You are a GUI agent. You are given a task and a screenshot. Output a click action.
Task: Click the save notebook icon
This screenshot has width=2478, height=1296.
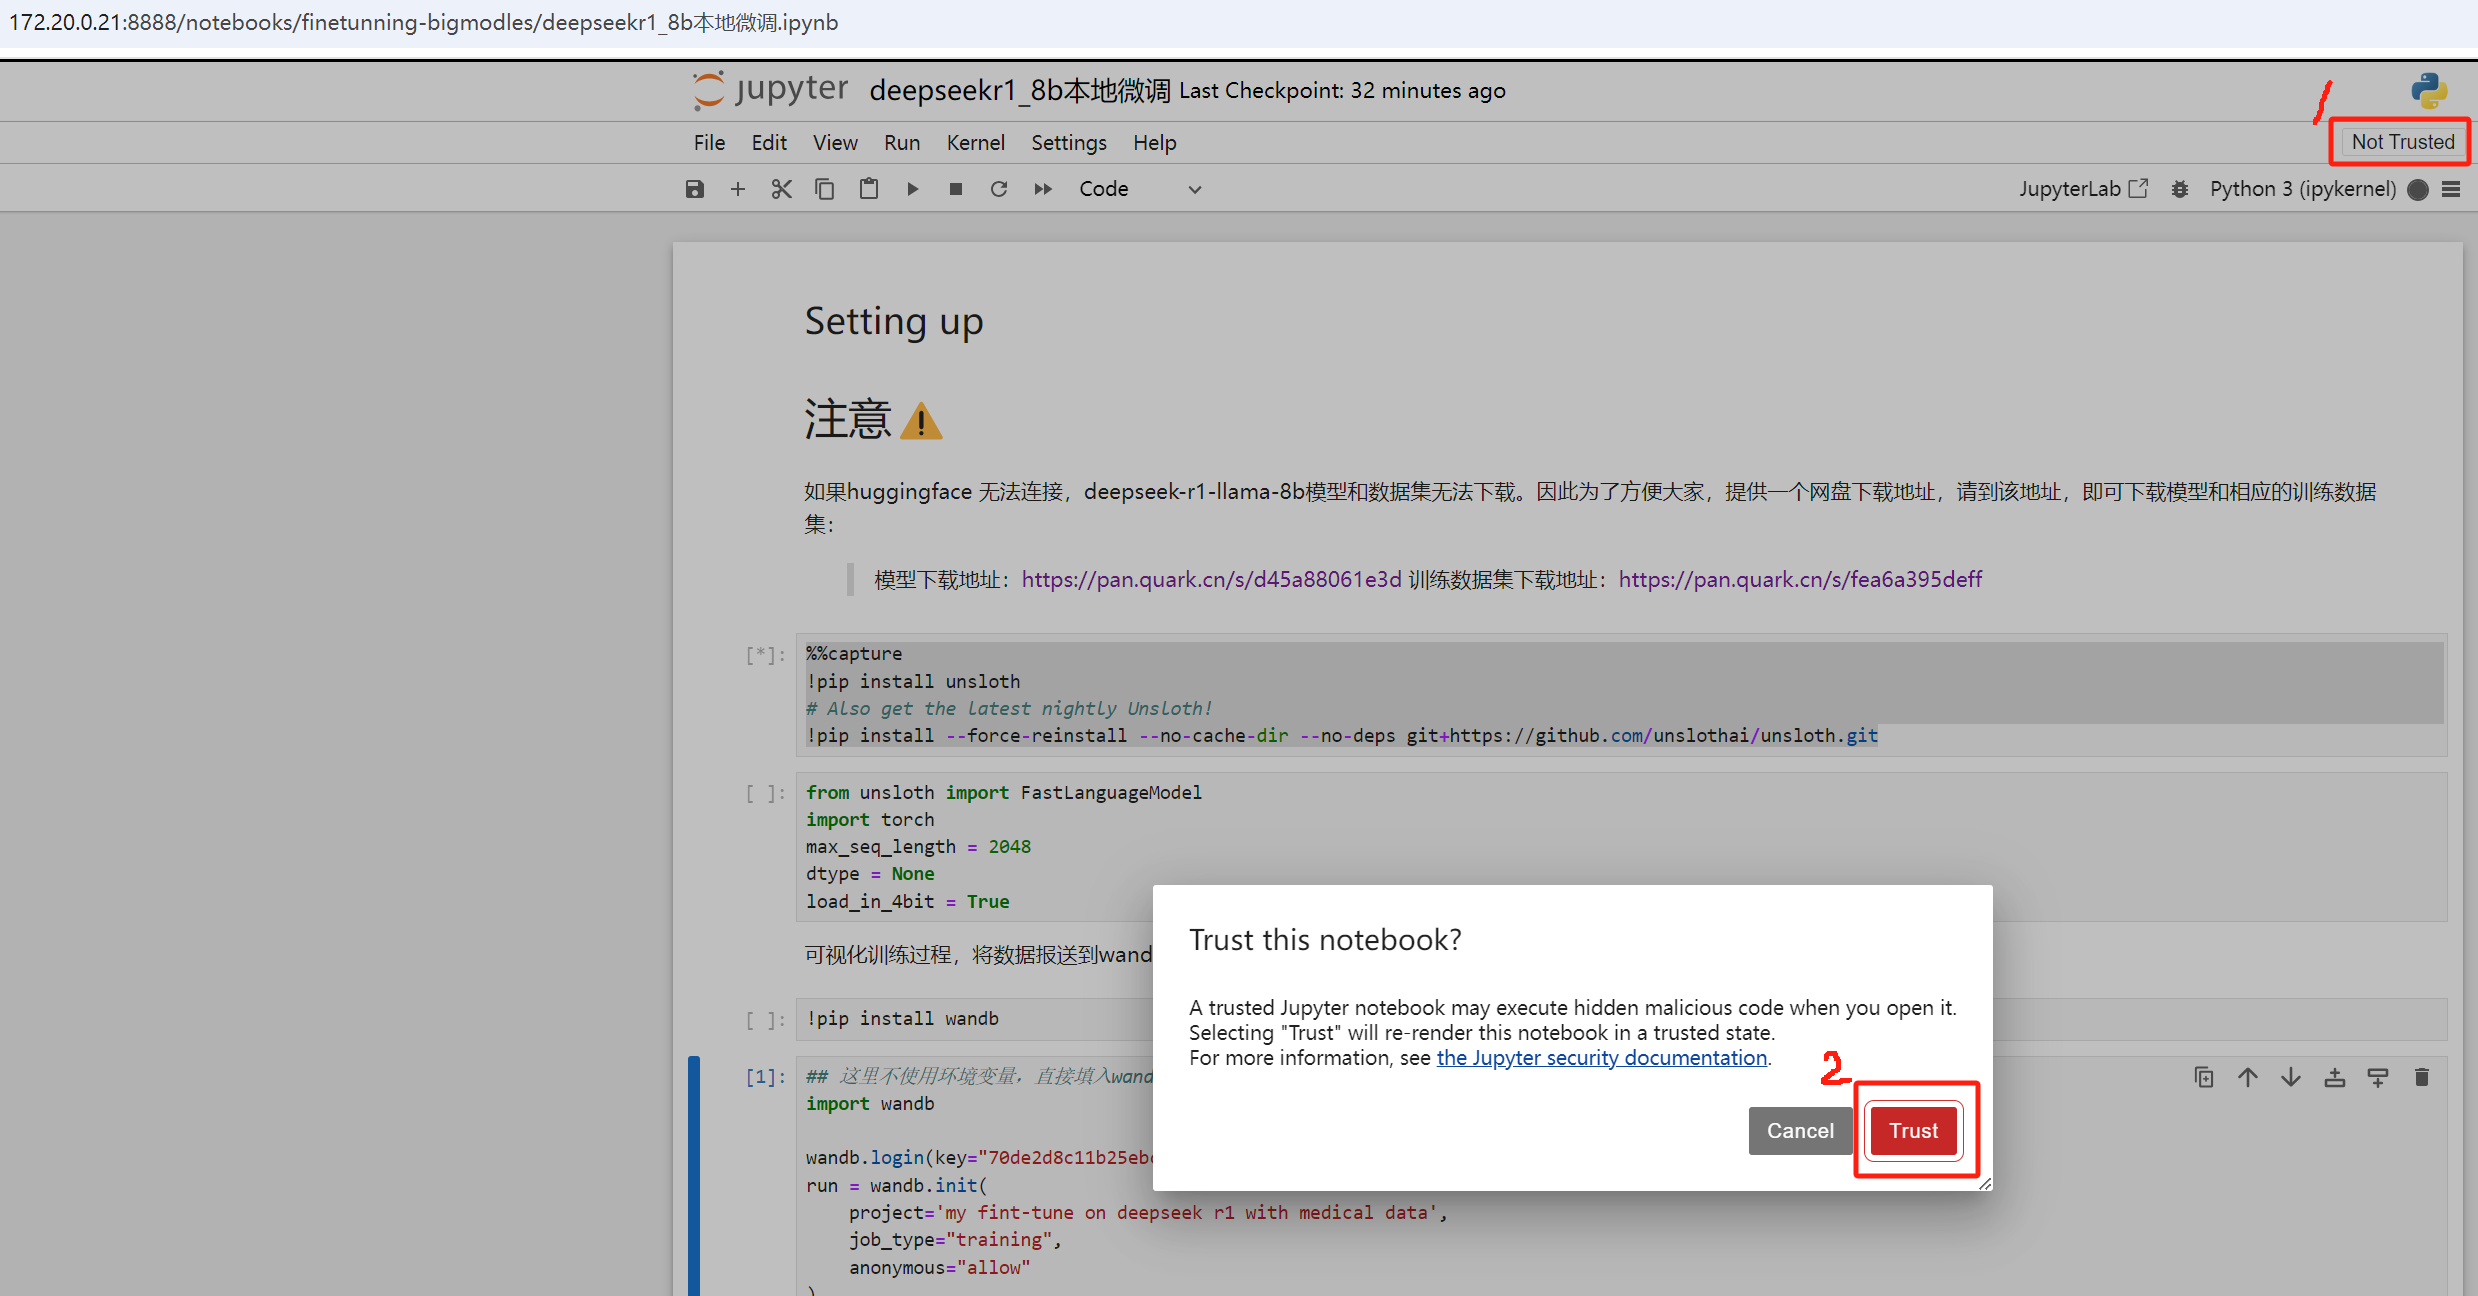pyautogui.click(x=694, y=189)
